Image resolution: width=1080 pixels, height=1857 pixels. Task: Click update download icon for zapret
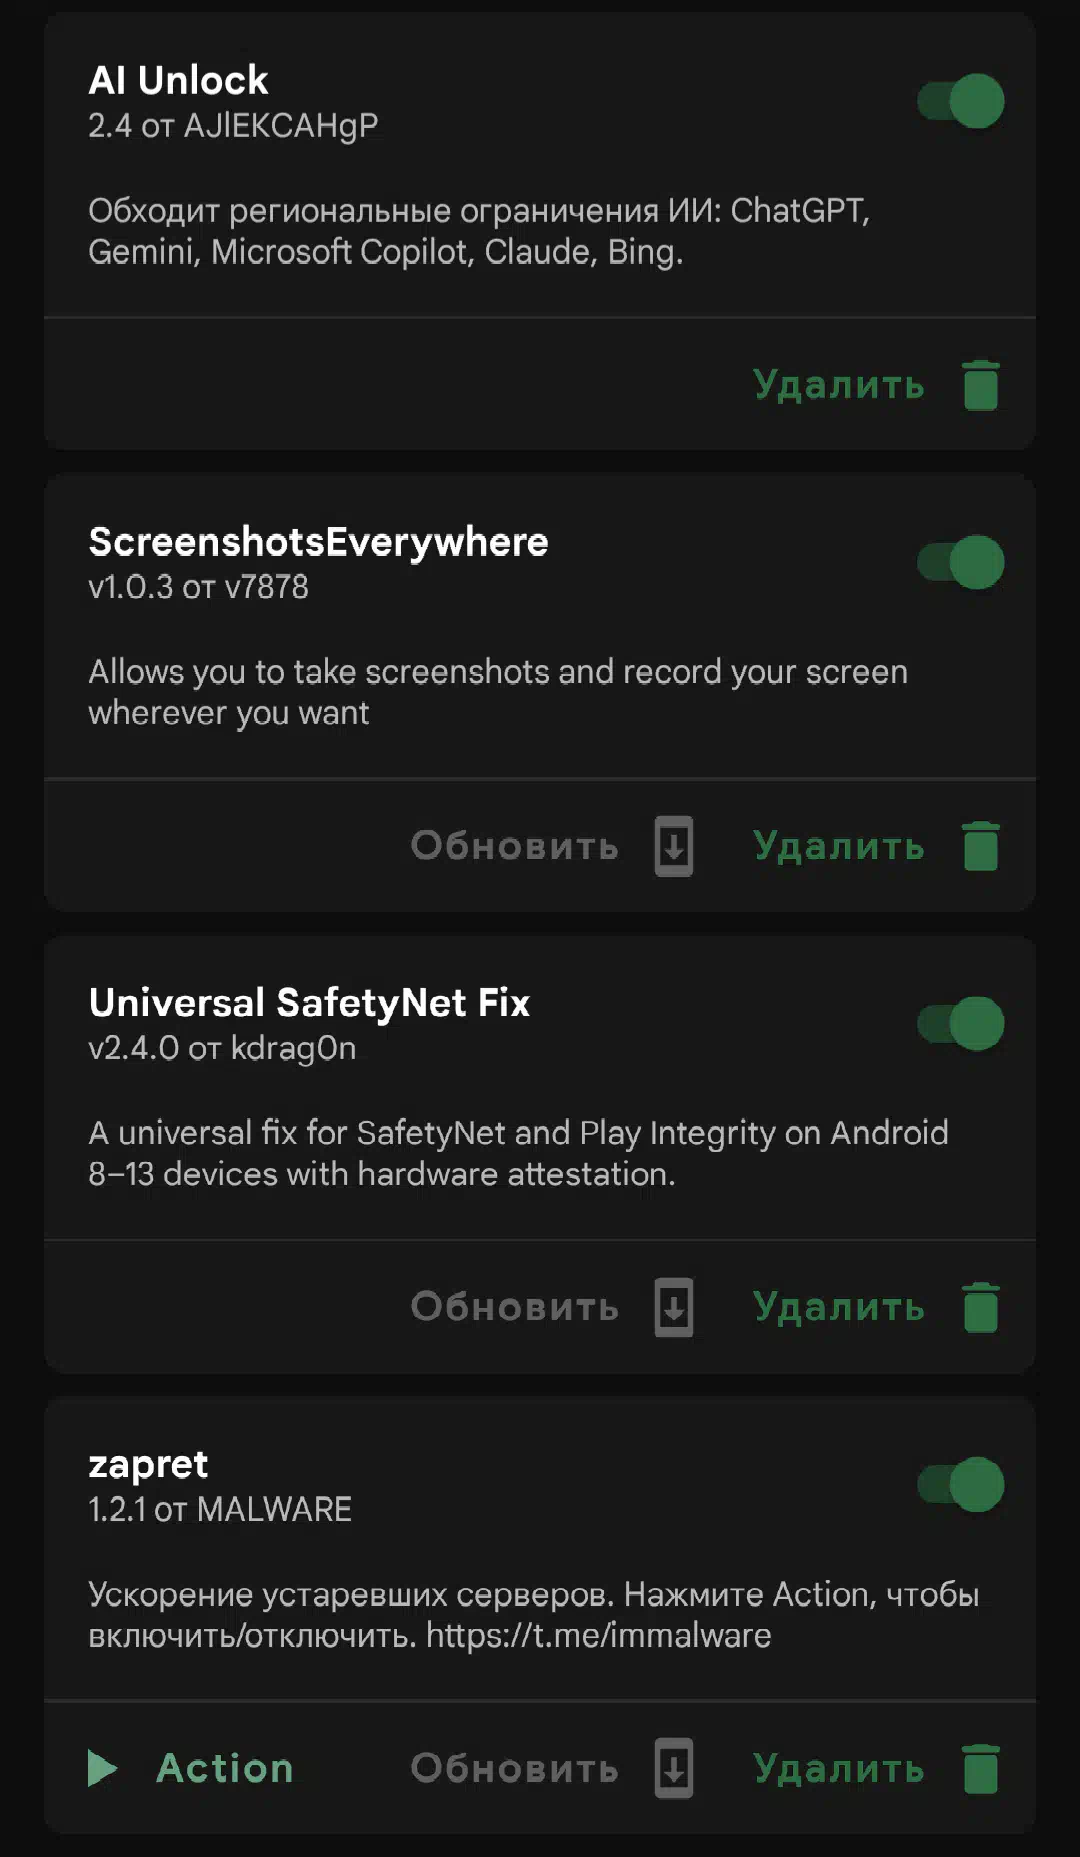tap(673, 1768)
